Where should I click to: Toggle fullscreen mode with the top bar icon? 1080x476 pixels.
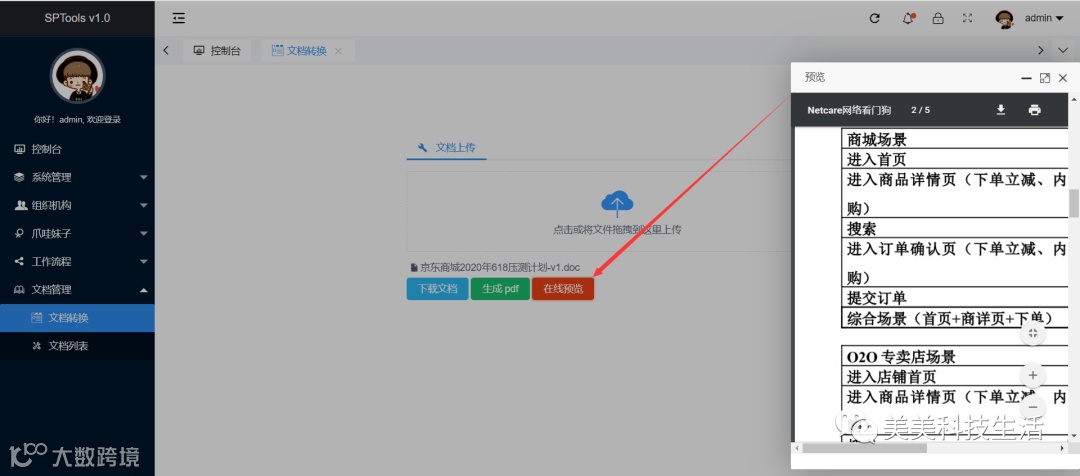tap(968, 19)
